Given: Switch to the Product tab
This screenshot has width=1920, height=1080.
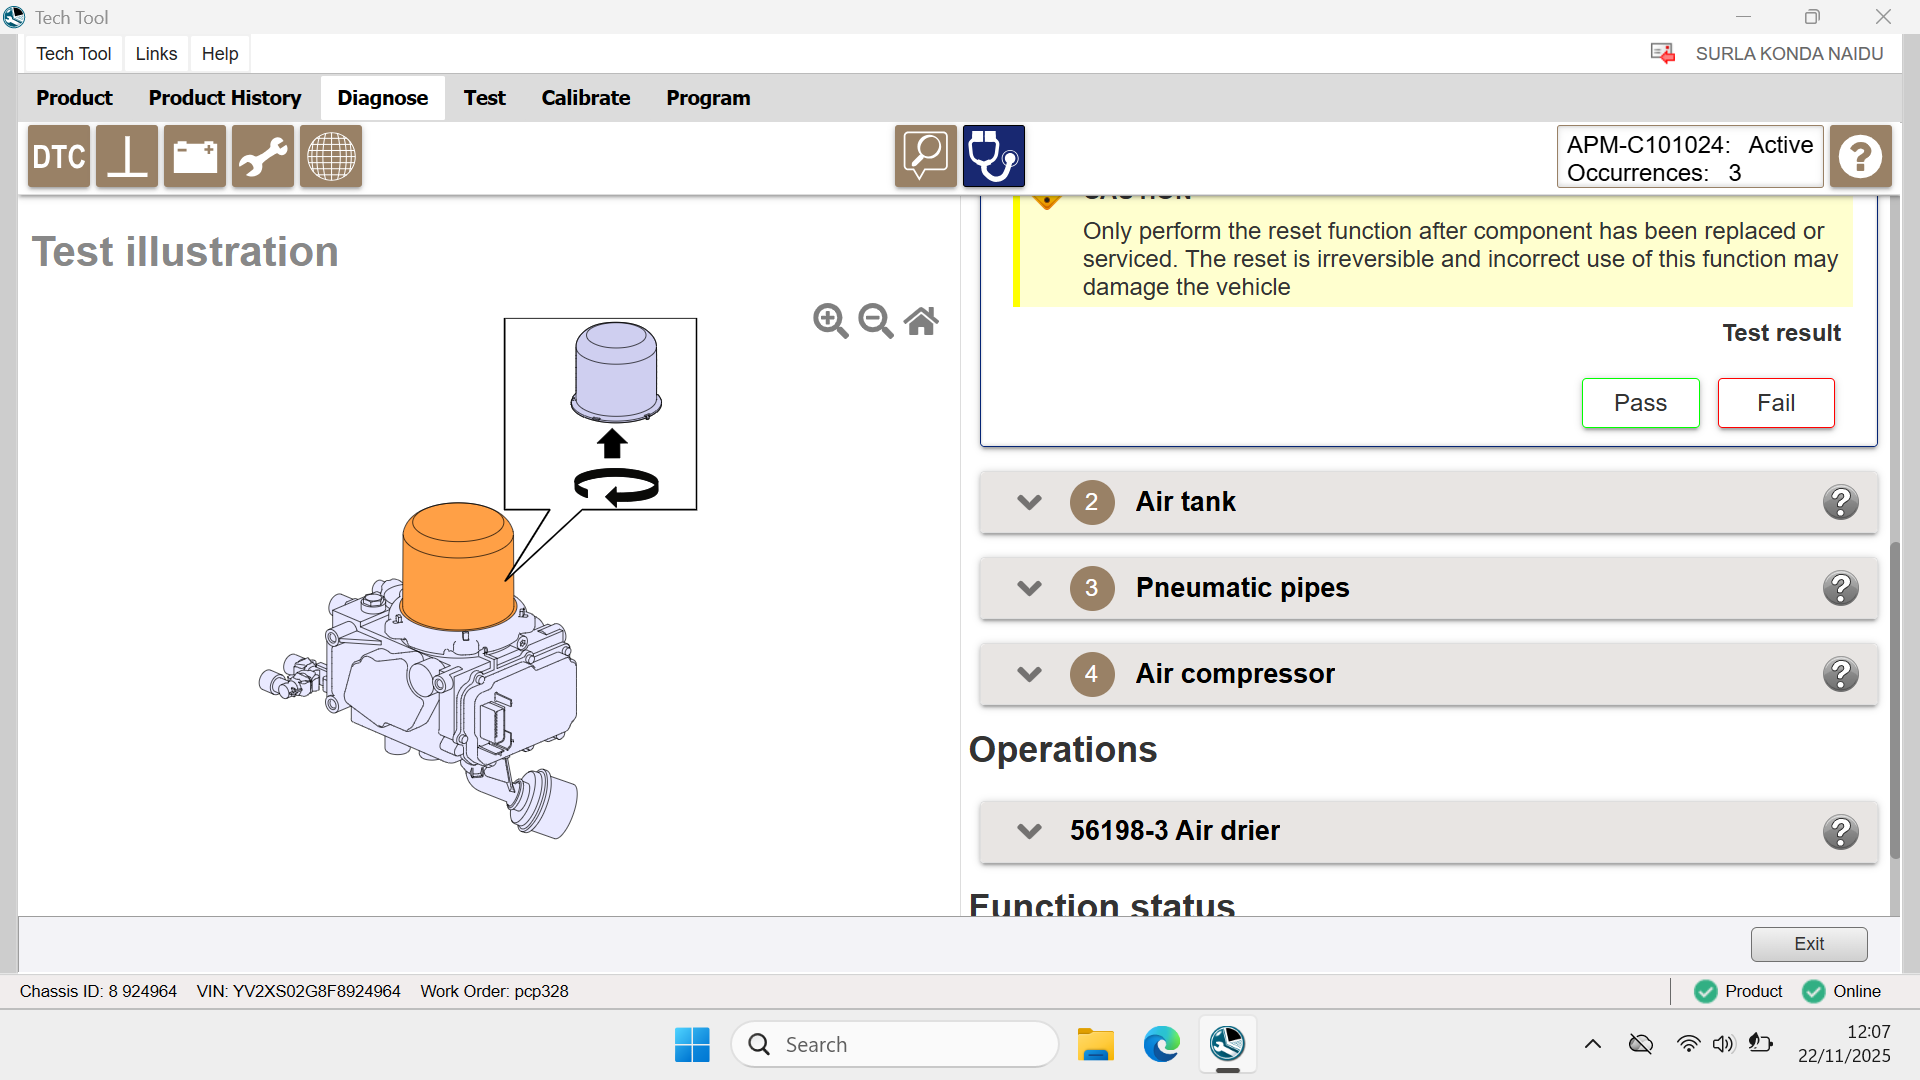Looking at the screenshot, I should click(x=74, y=98).
